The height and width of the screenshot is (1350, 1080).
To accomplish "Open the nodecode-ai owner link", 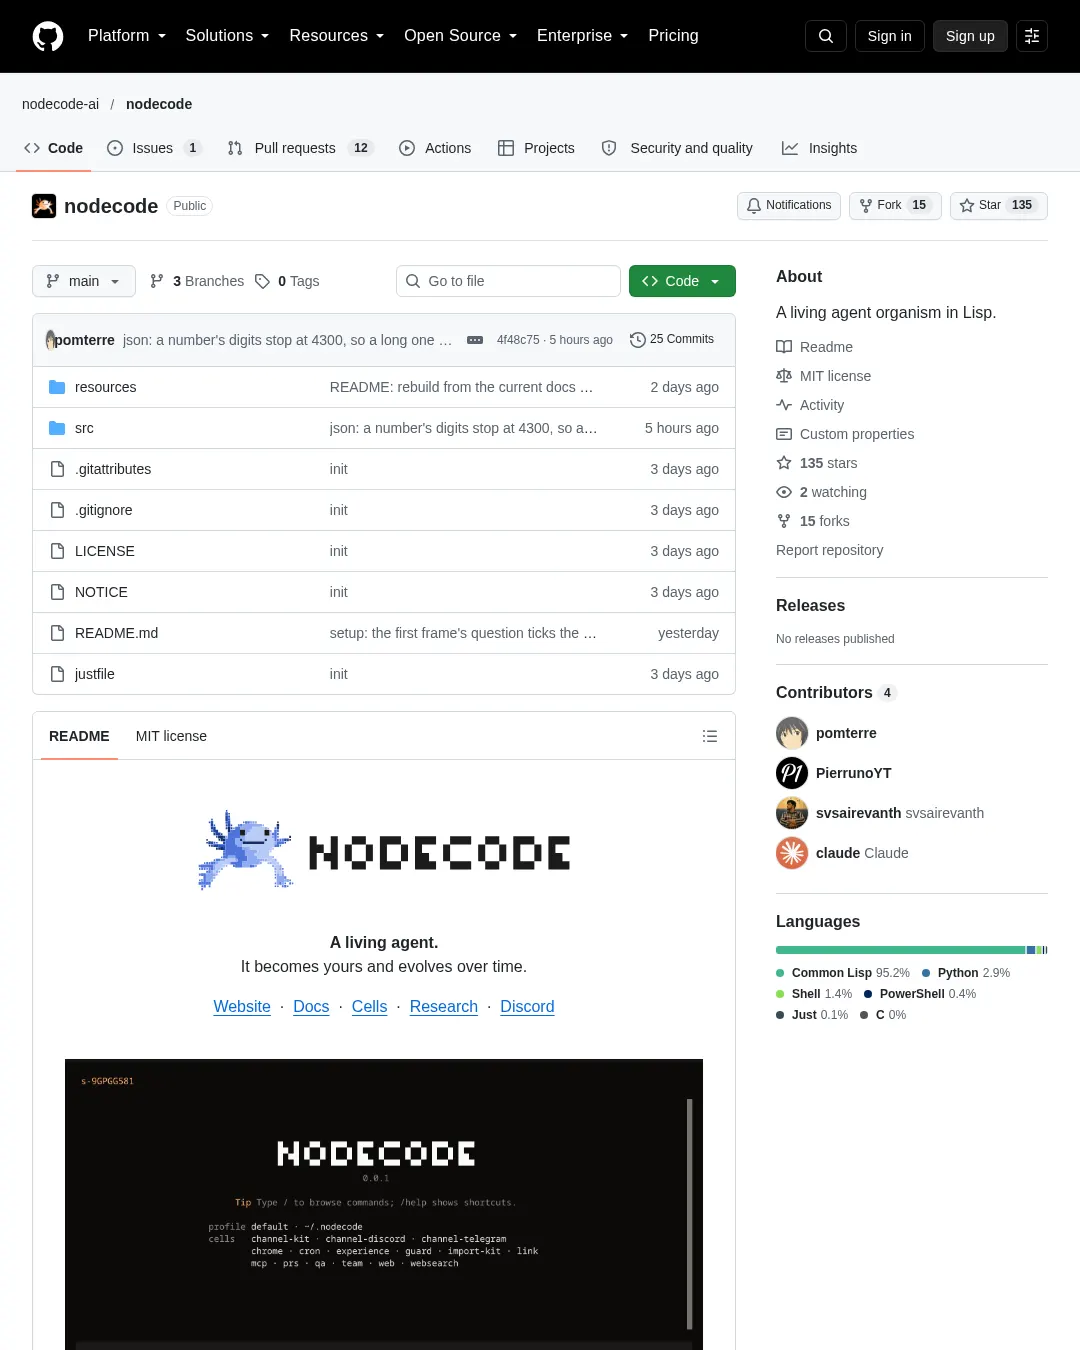I will tap(61, 104).
